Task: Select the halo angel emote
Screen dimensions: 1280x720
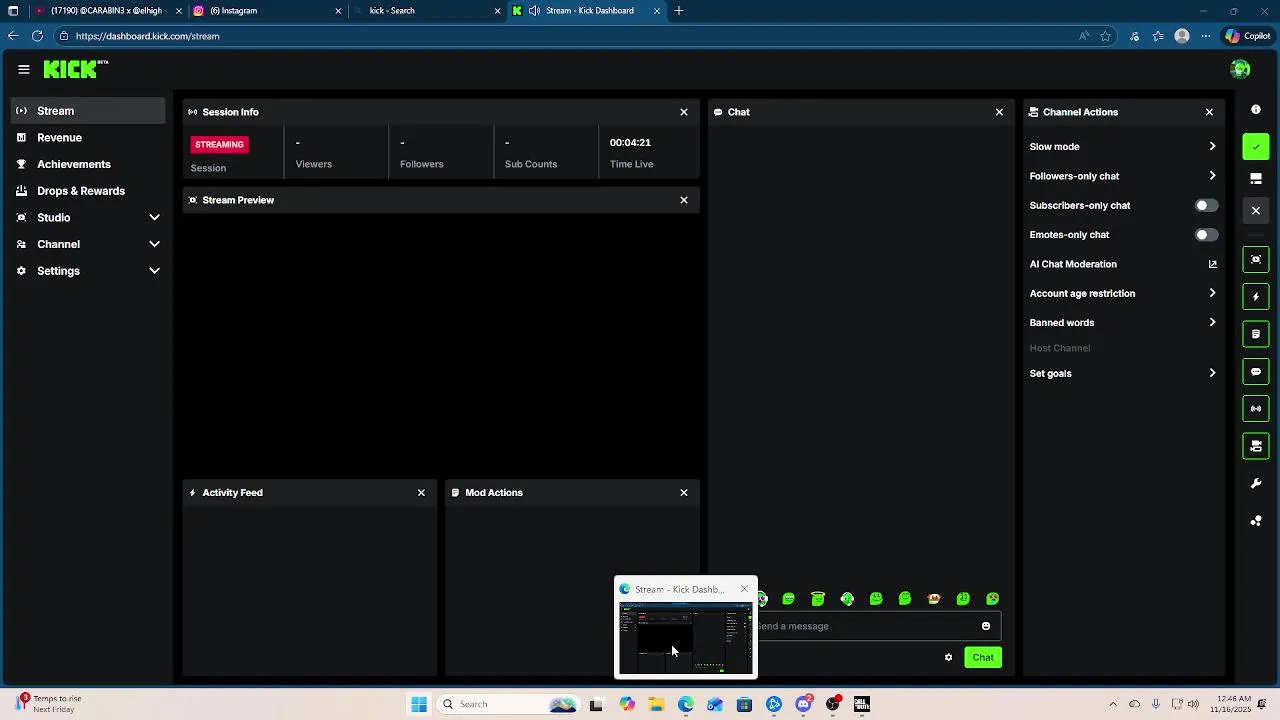Action: [x=818, y=598]
